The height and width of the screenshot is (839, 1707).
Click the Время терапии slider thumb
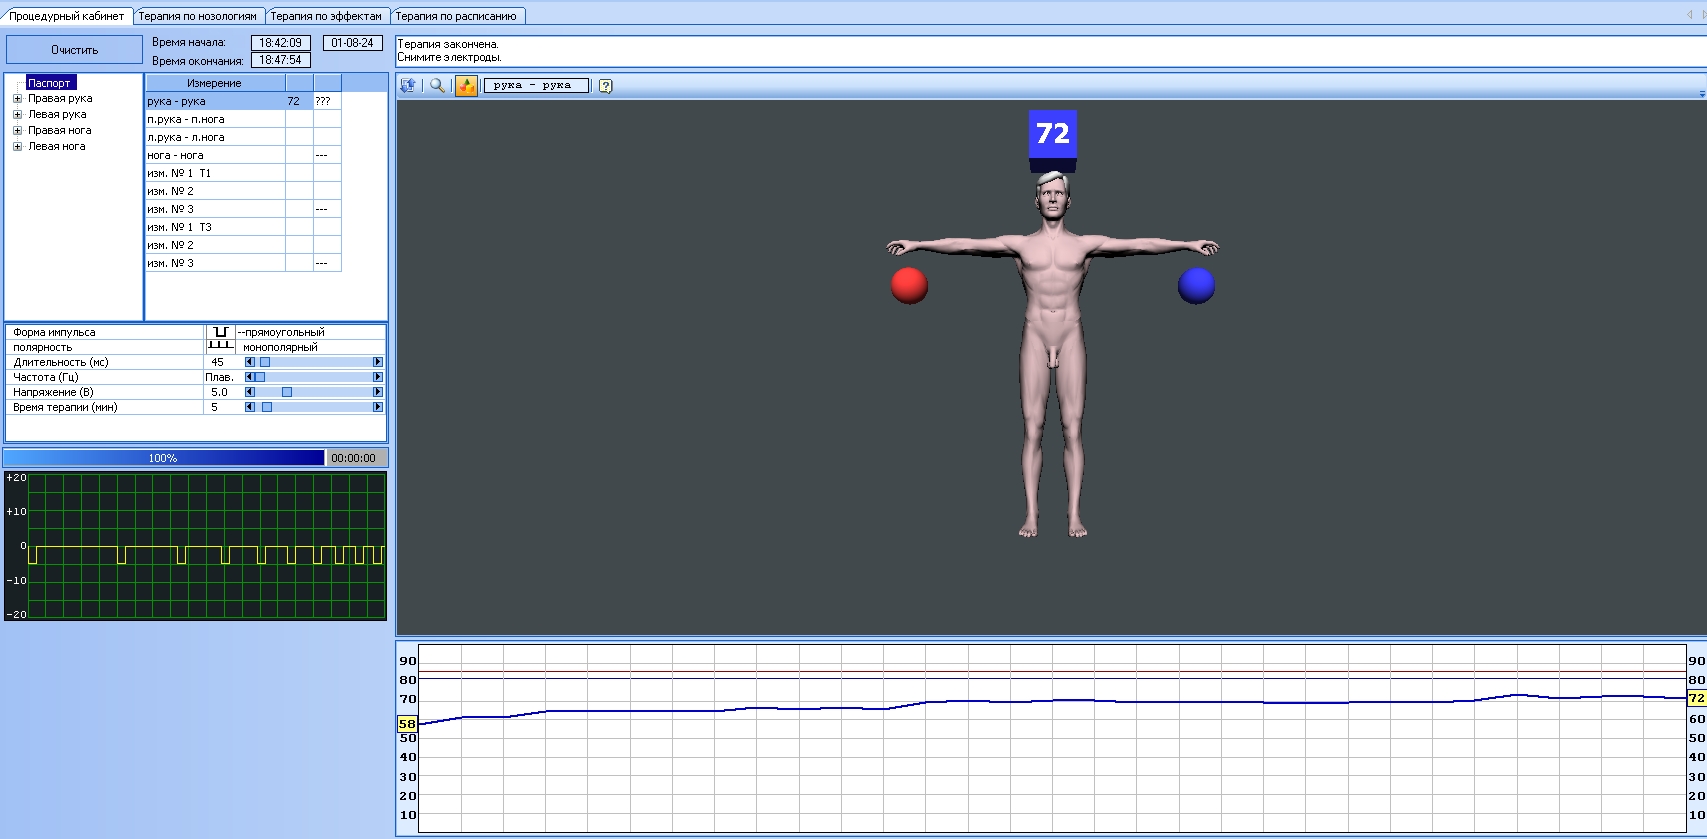point(267,407)
